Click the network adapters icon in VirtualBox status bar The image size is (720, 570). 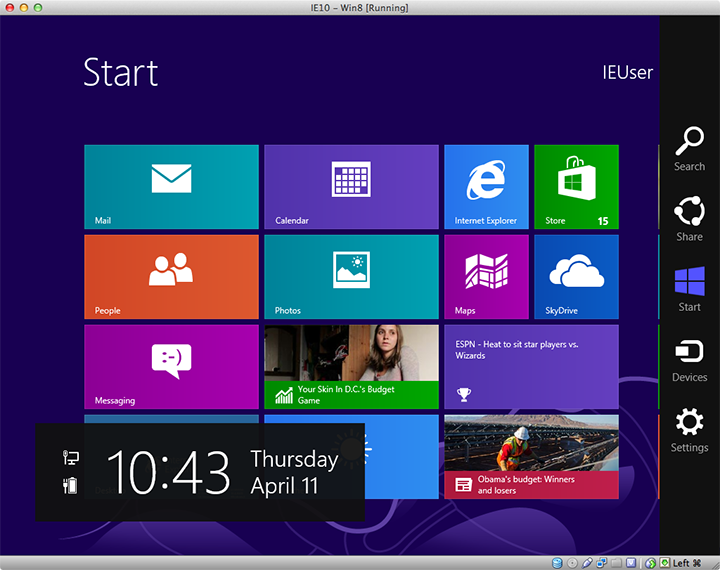602,563
